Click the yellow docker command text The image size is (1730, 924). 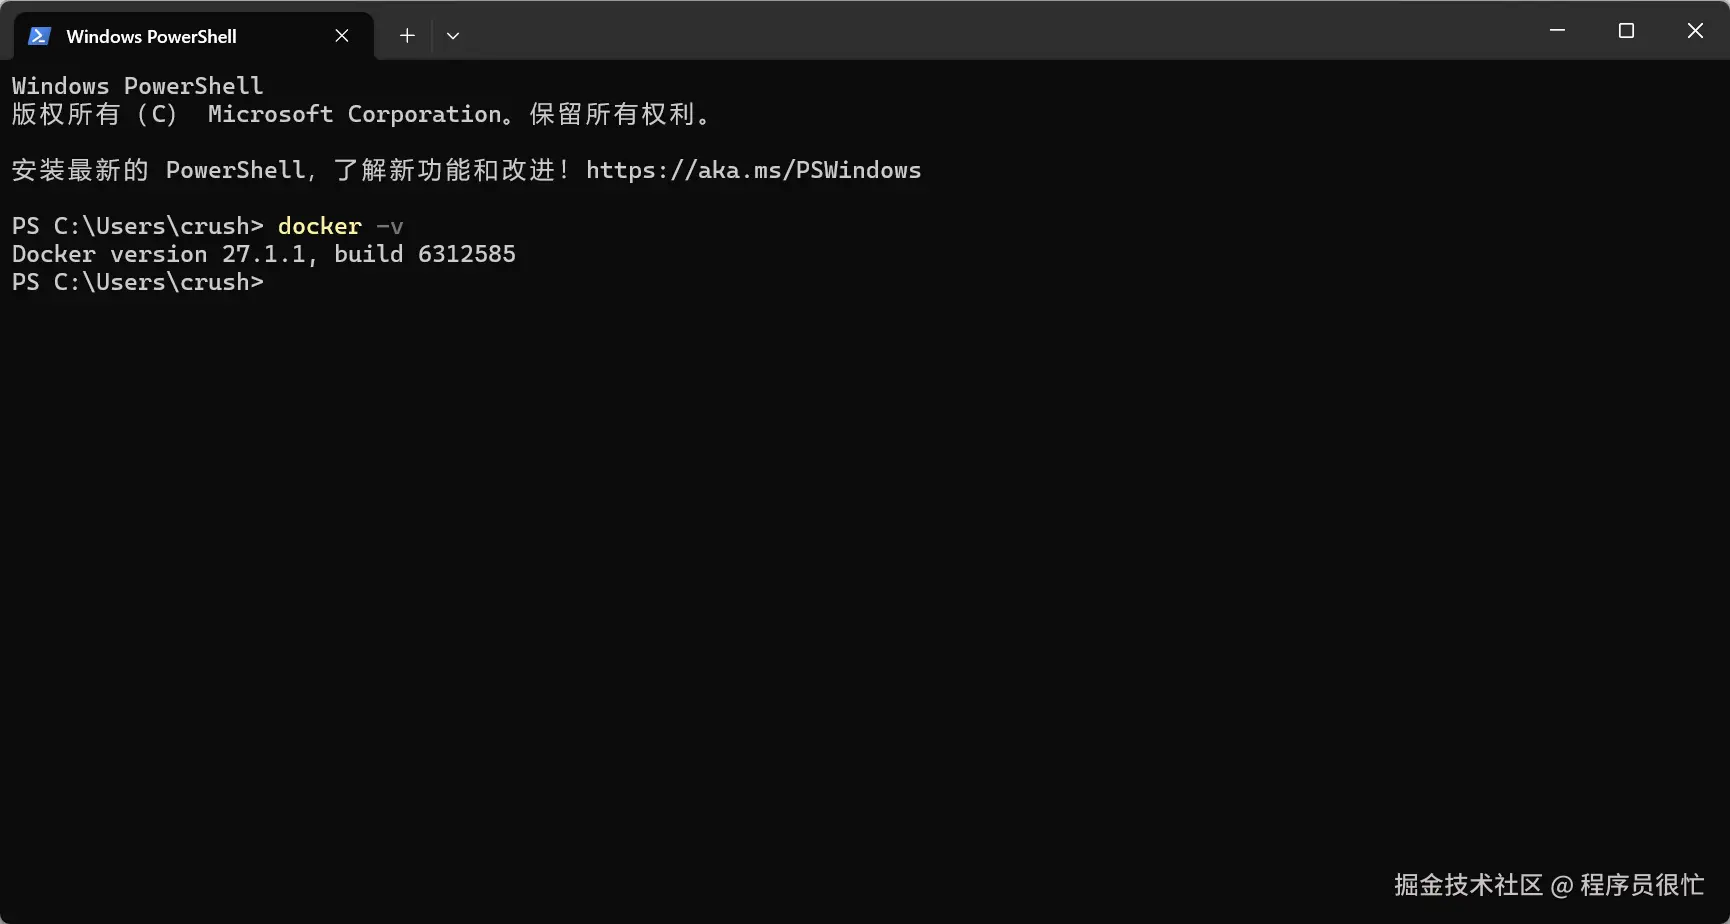click(x=319, y=226)
